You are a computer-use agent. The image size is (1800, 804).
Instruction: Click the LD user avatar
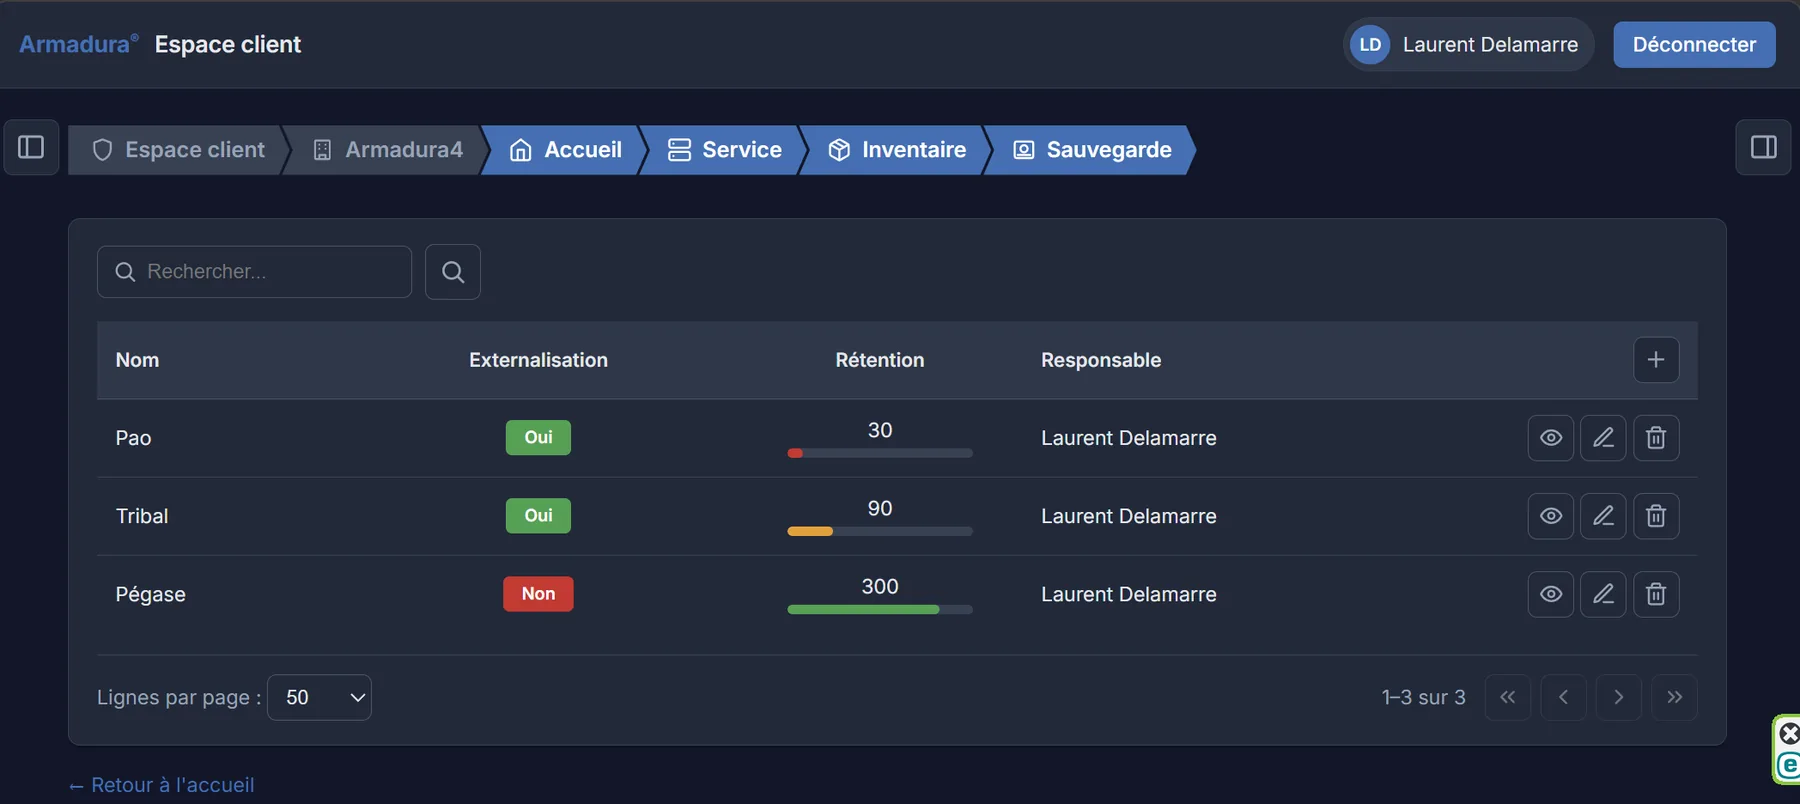tap(1370, 45)
